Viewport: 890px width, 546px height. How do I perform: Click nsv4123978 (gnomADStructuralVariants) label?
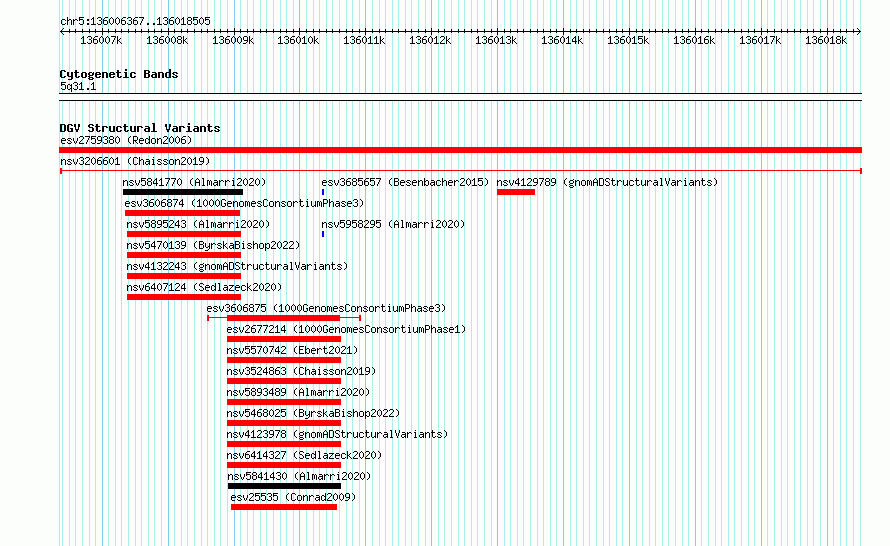pos(337,434)
